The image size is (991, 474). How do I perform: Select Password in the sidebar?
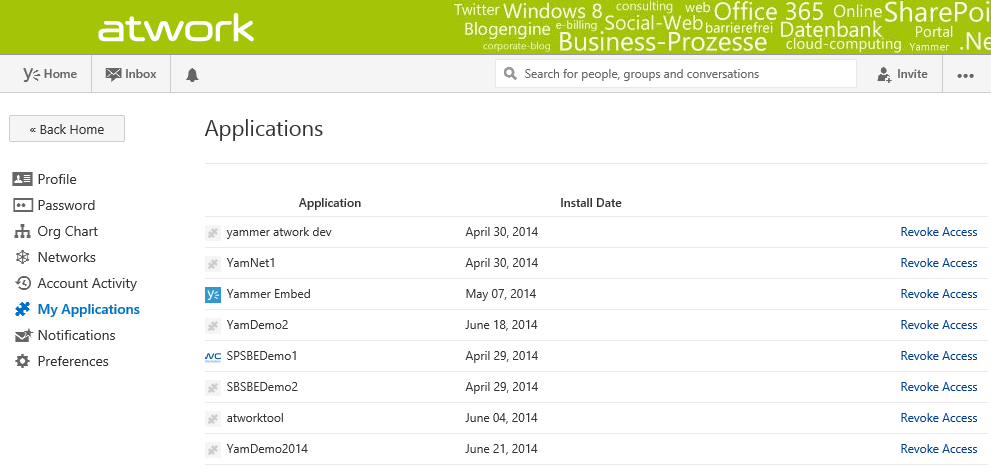66,205
